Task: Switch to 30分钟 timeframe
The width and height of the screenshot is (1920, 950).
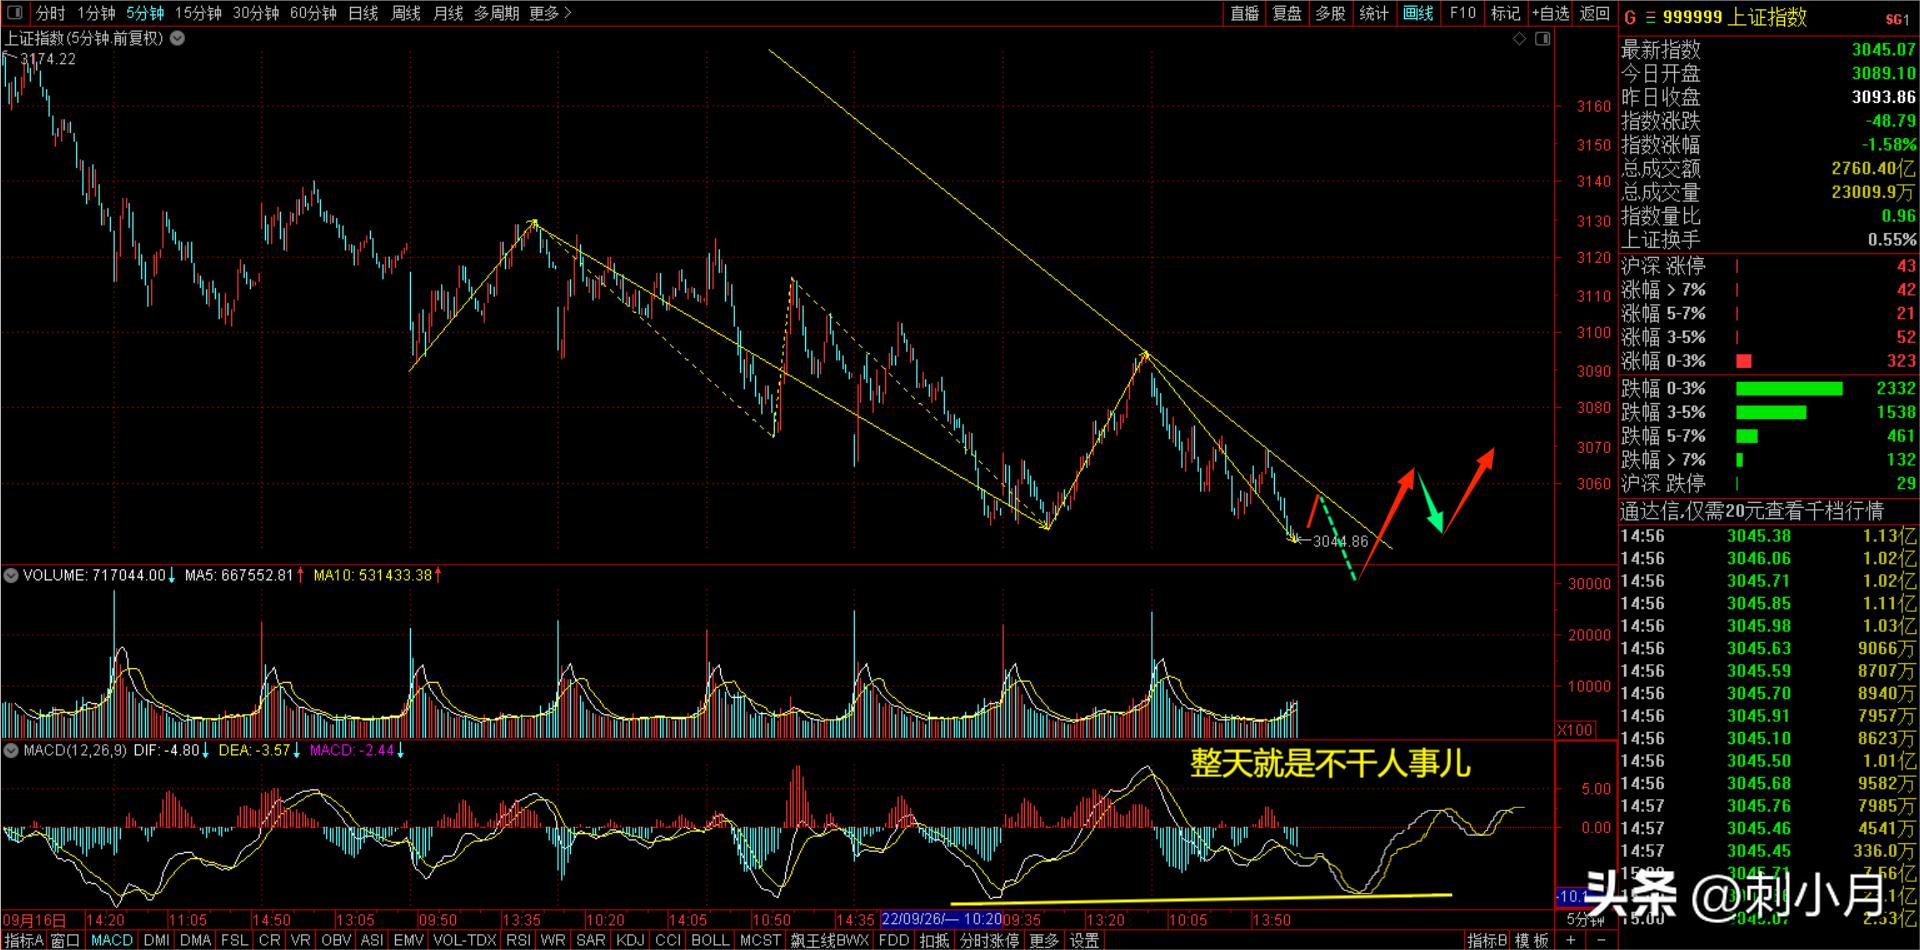Action: tap(256, 13)
